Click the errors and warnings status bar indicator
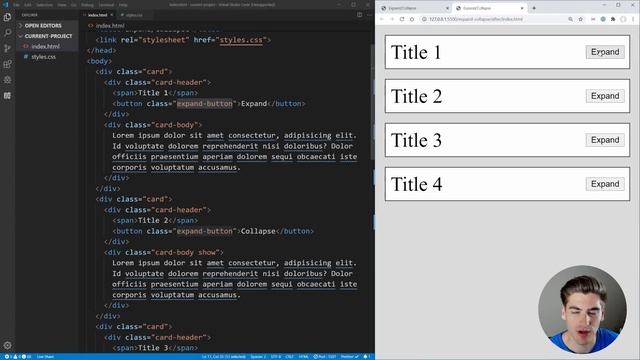The width and height of the screenshot is (640, 360). tap(17, 357)
